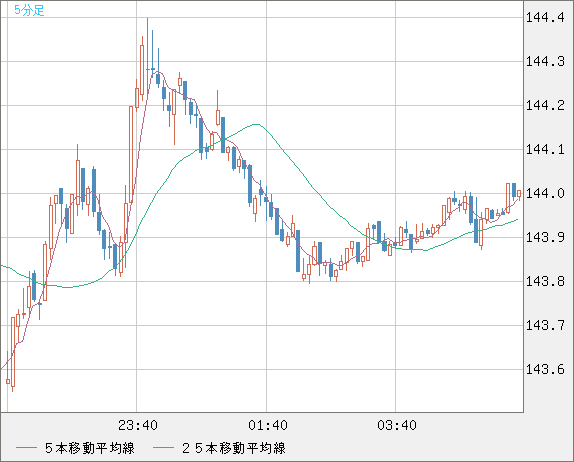This screenshot has width=574, height=462.
Task: Click the 144.1 price axis label
Action: pos(545,149)
